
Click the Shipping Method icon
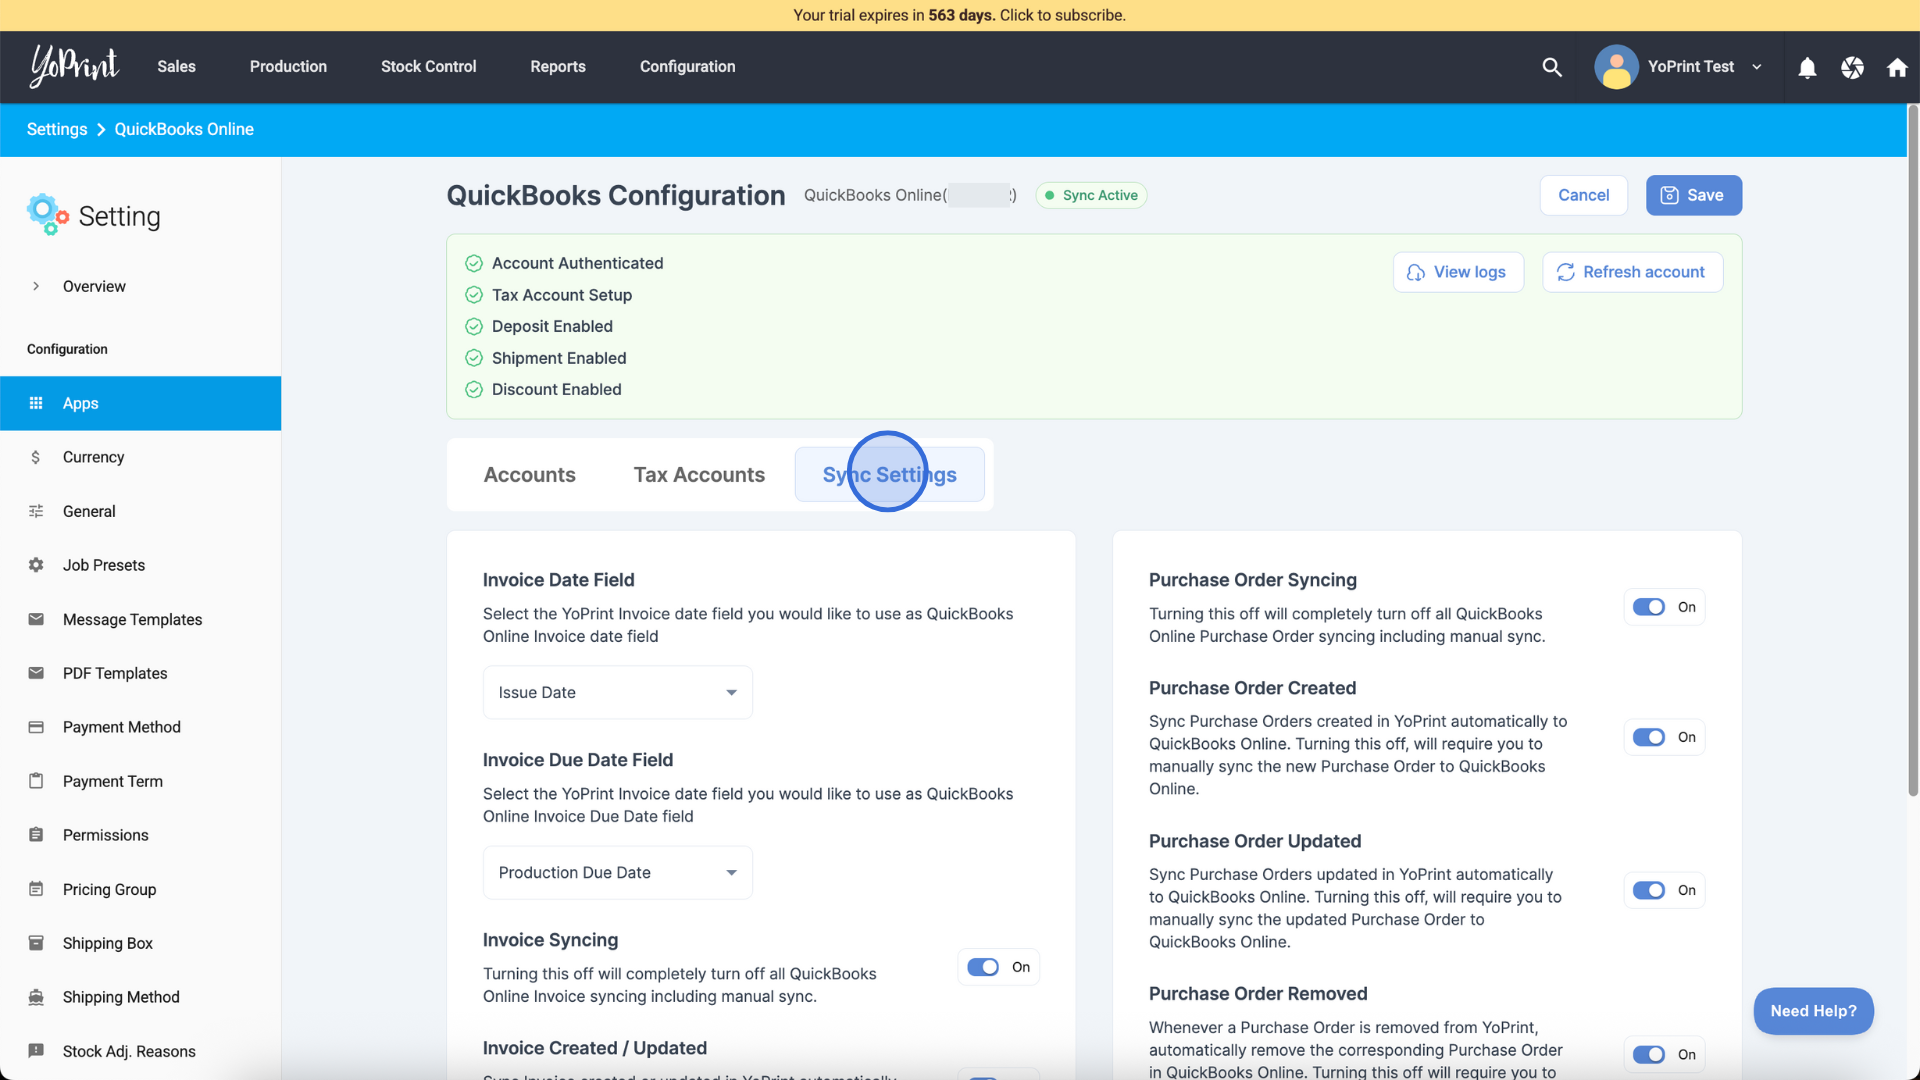point(36,997)
